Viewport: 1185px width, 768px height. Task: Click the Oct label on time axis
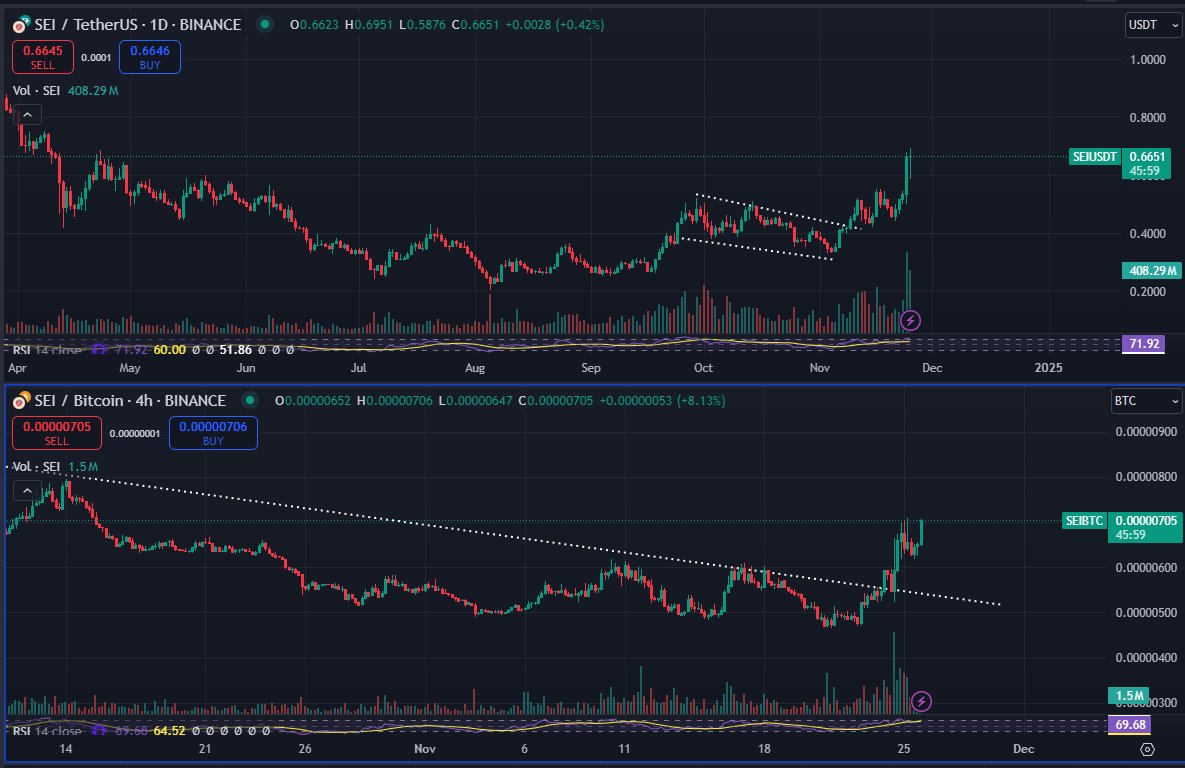[x=704, y=368]
